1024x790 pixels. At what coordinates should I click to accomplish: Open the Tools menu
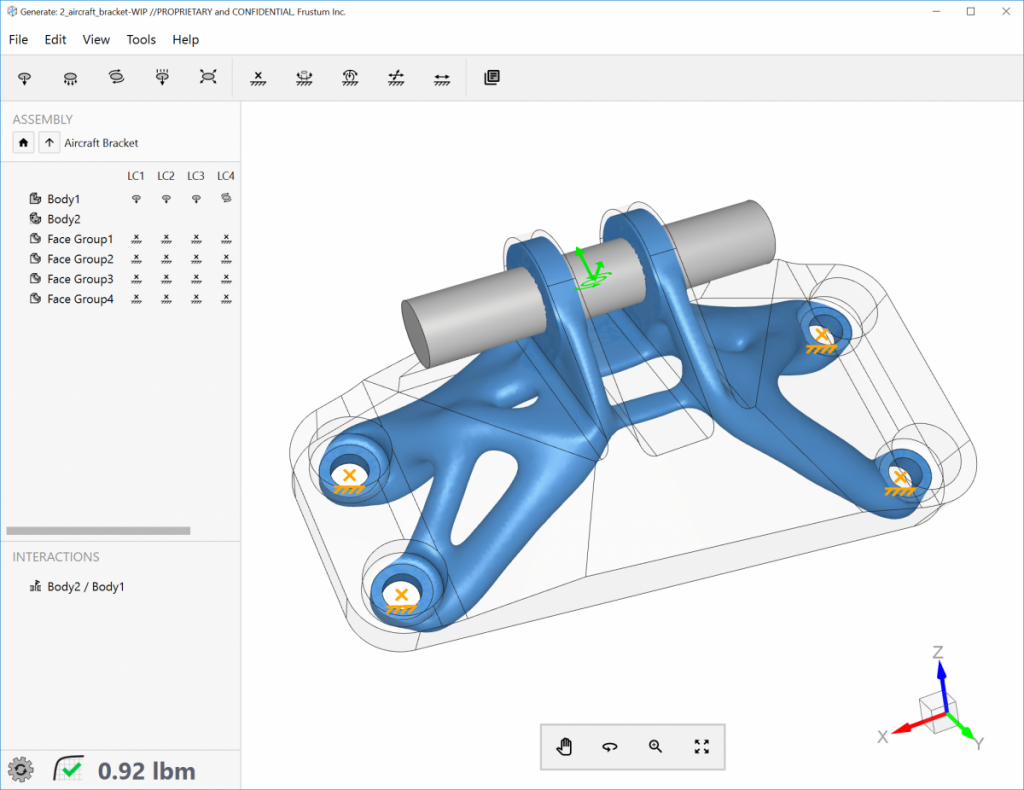tap(140, 40)
